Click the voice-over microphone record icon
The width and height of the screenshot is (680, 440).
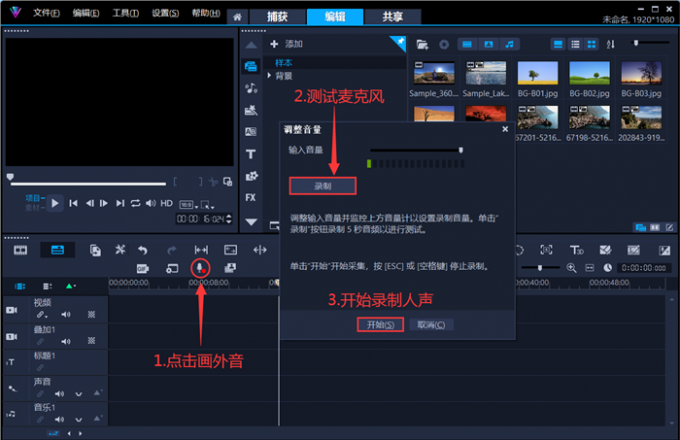[x=200, y=268]
